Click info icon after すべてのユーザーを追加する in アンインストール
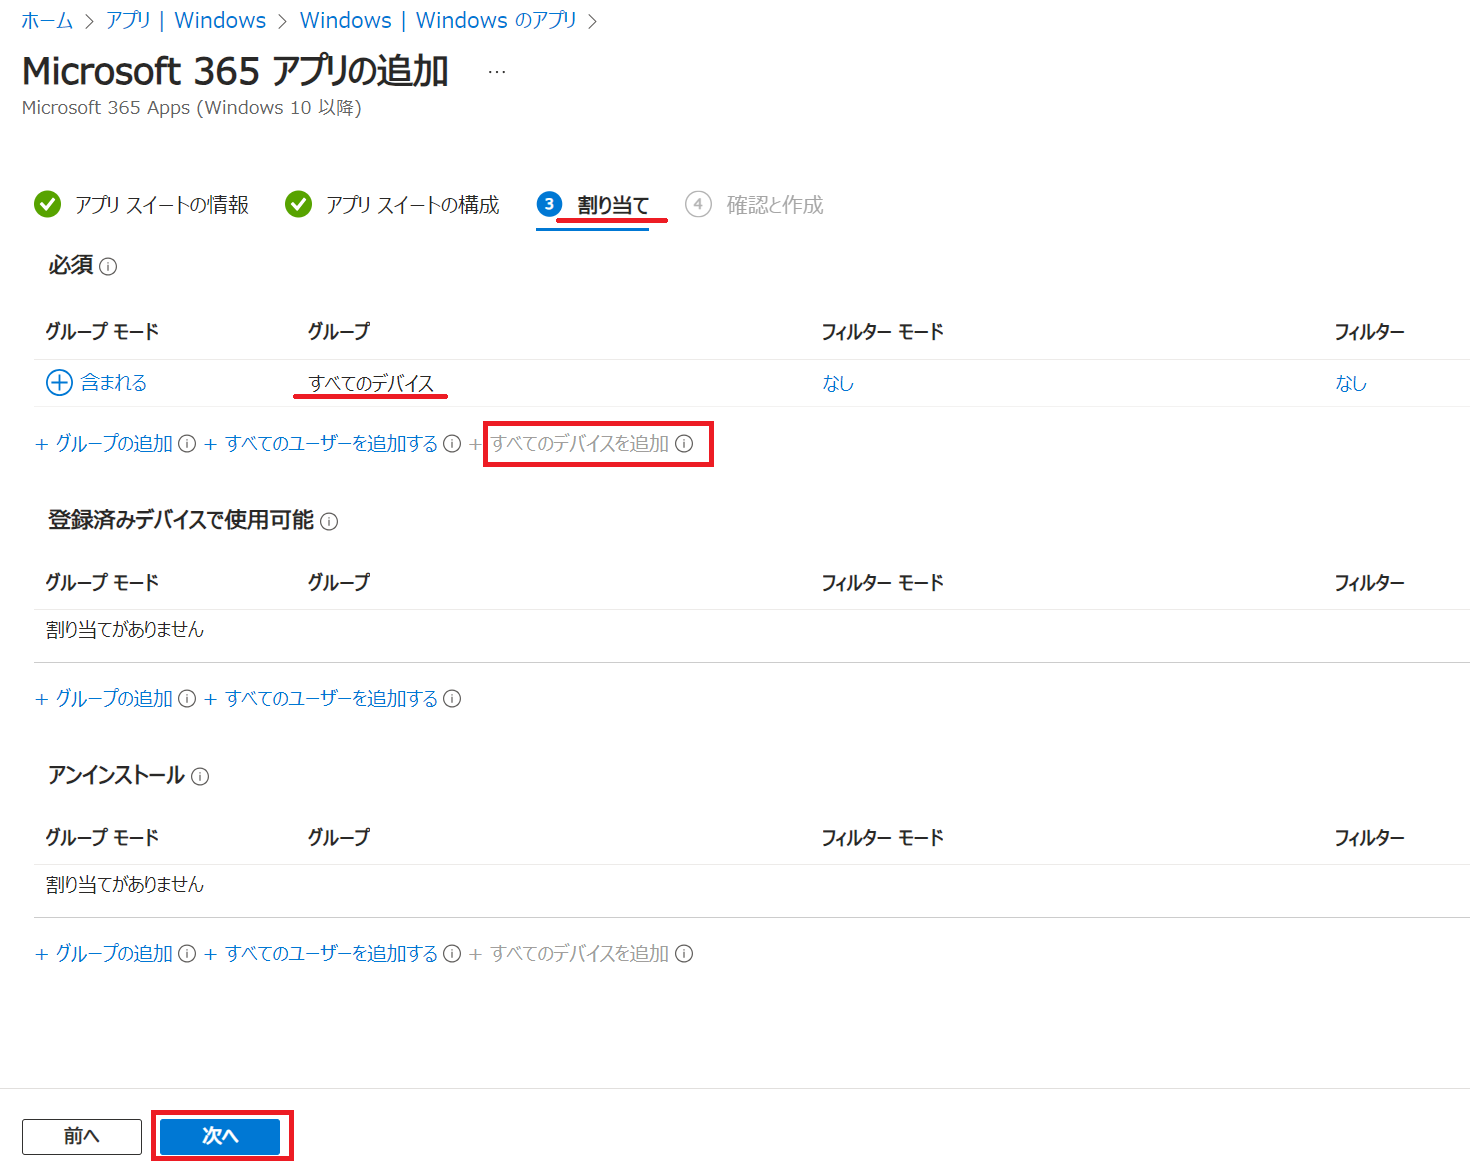1470x1168 pixels. [x=452, y=954]
